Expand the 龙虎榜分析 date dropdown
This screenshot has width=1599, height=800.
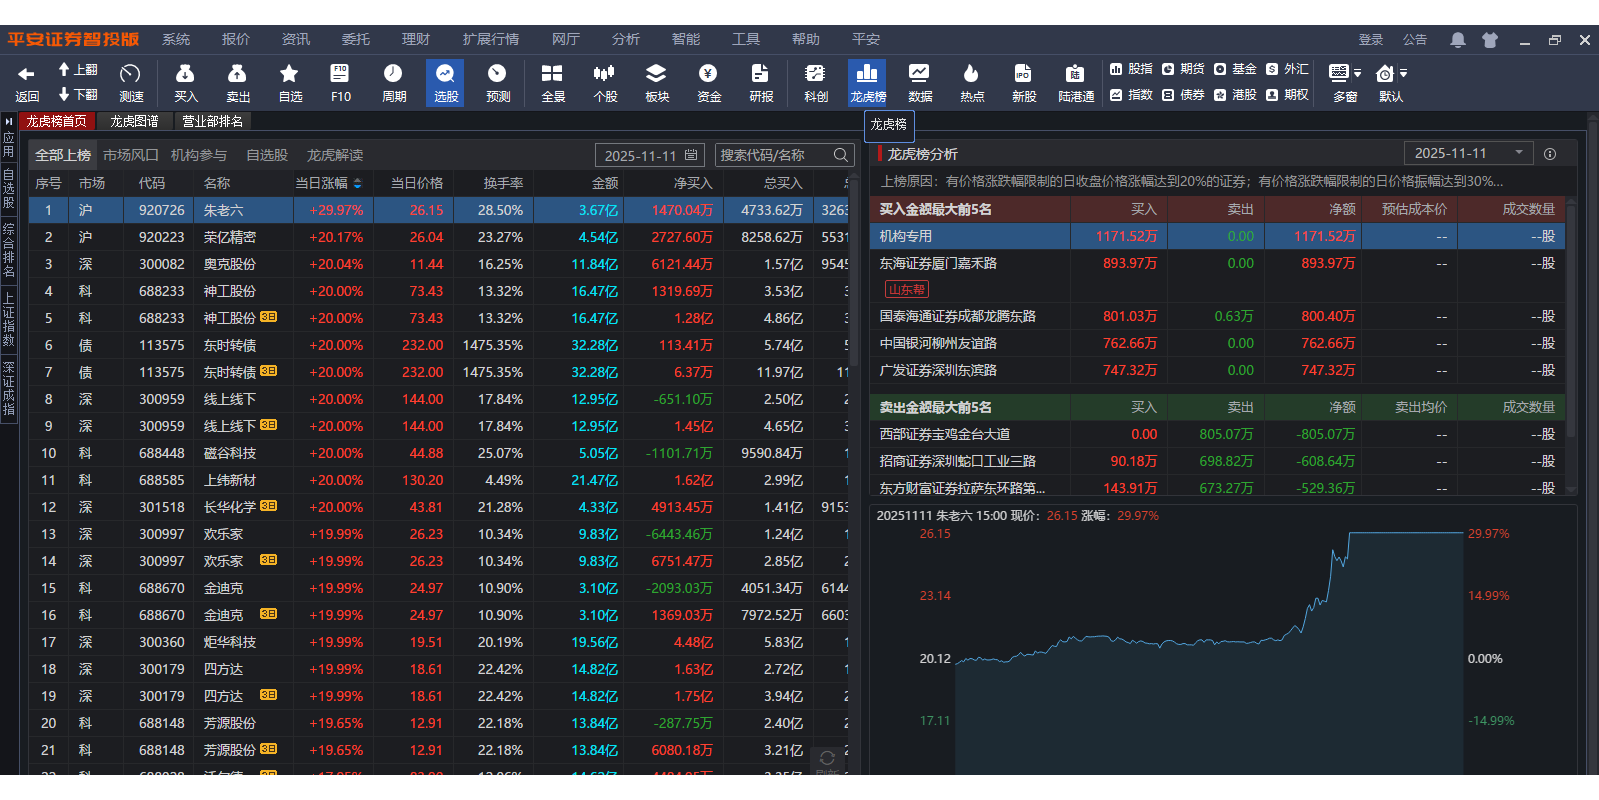pos(1518,153)
